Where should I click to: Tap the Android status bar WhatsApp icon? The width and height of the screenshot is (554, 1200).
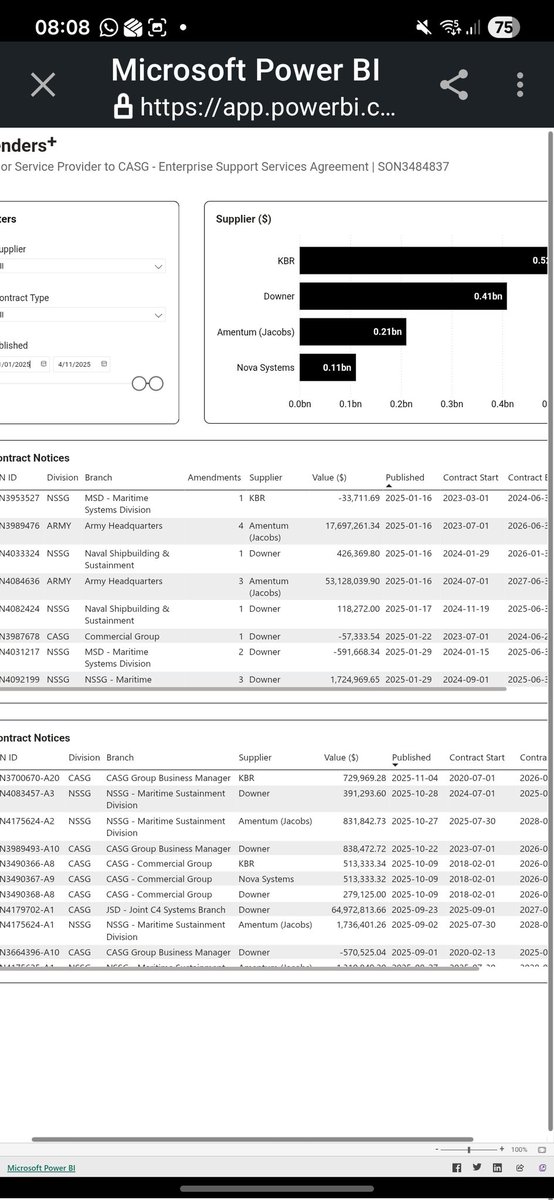(108, 27)
